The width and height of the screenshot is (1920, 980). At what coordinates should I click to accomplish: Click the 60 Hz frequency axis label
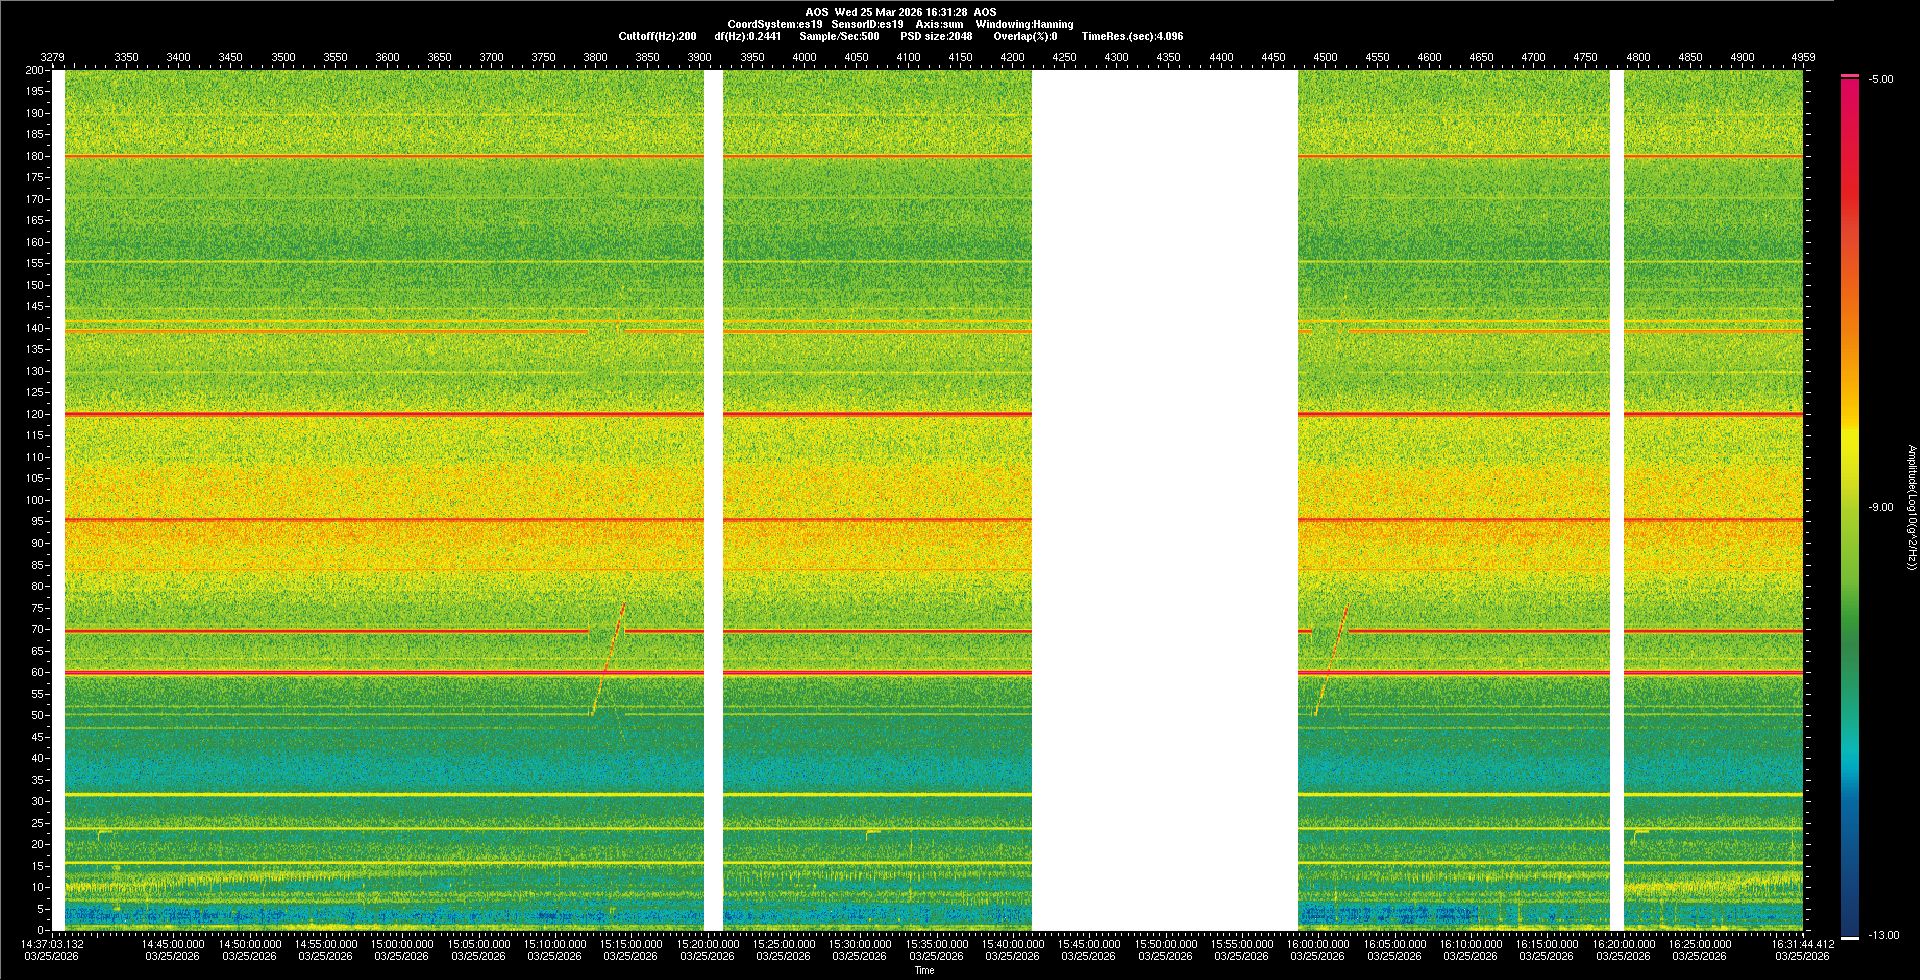pos(37,672)
